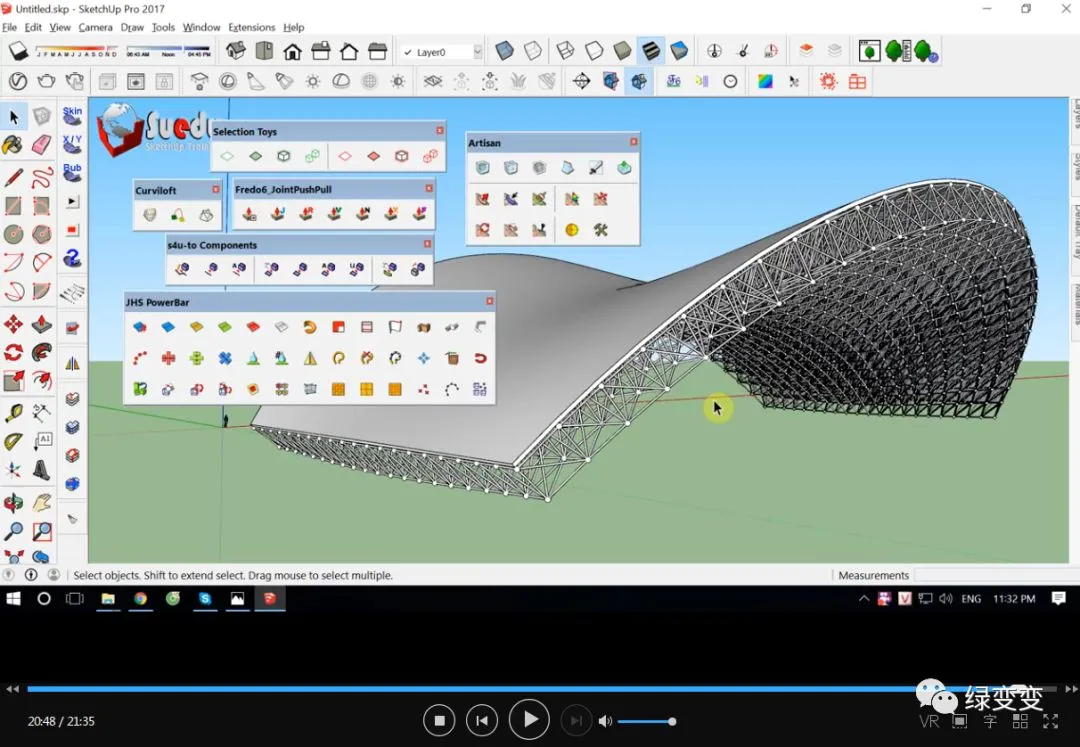This screenshot has height=747, width=1080.
Task: Play the video
Action: click(x=529, y=720)
